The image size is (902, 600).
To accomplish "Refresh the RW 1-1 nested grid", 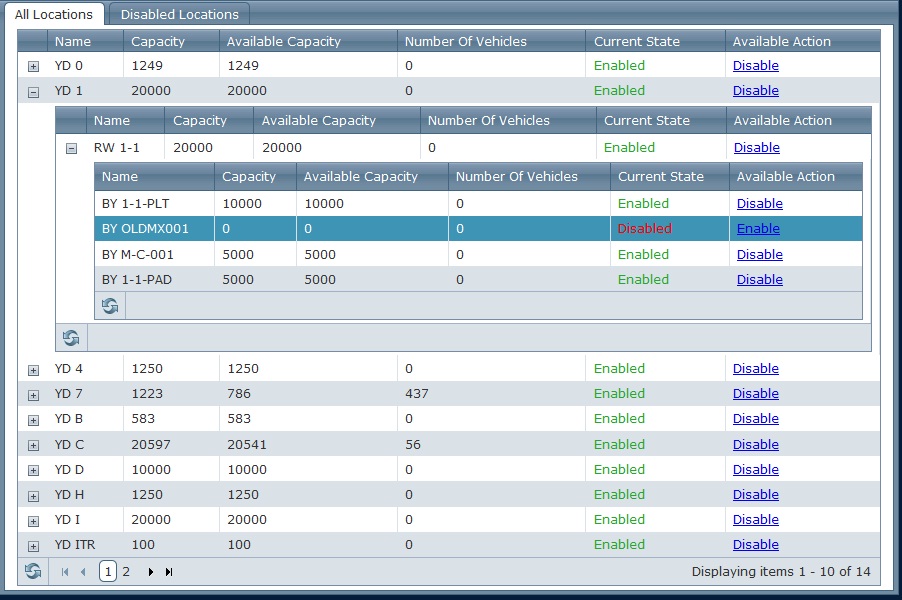I will 71,338.
